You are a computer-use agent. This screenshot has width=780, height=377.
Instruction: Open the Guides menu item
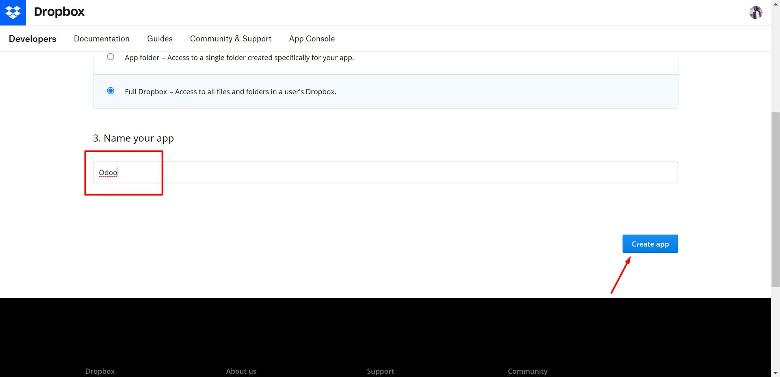tap(160, 39)
